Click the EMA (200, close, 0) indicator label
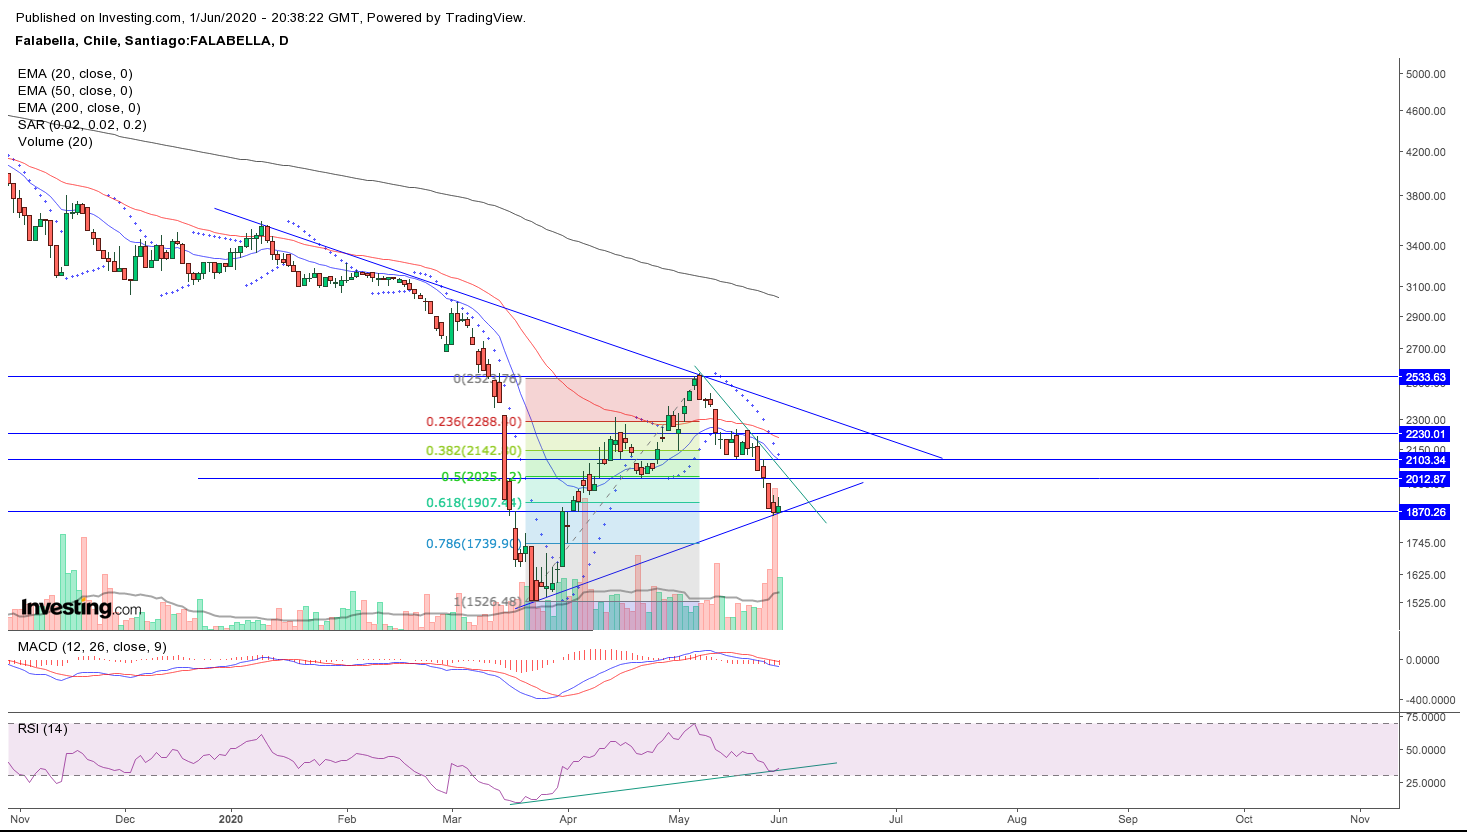This screenshot has height=832, width=1467. (x=79, y=108)
